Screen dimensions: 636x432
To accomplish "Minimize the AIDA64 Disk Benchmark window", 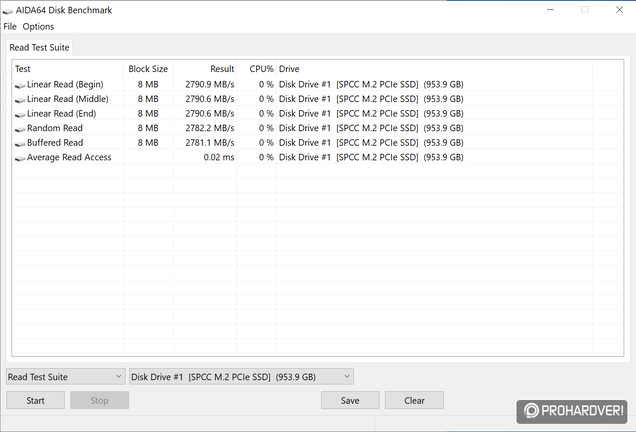I will pos(550,10).
